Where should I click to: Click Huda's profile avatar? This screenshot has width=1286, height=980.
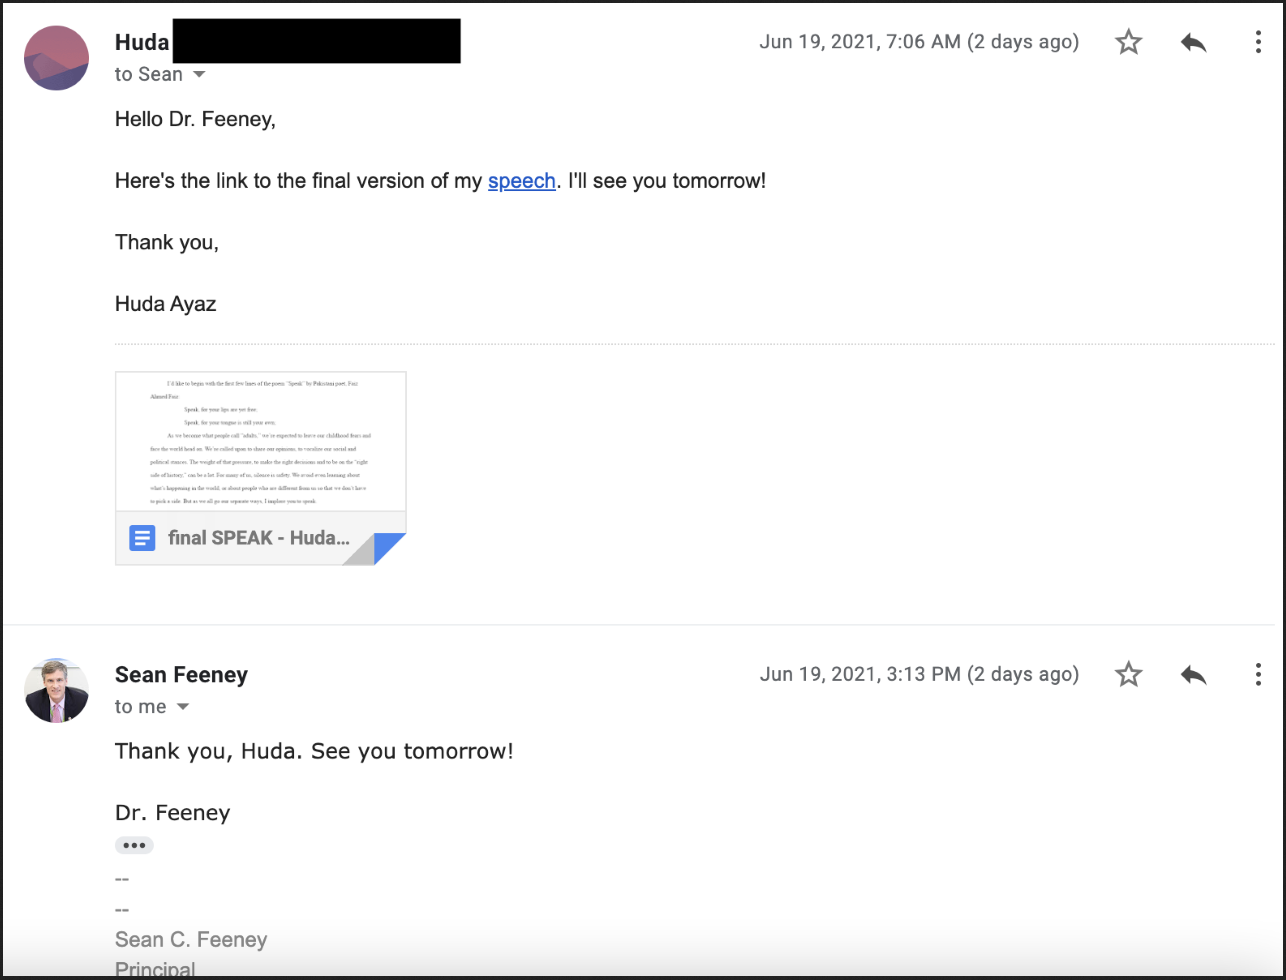pyautogui.click(x=56, y=58)
